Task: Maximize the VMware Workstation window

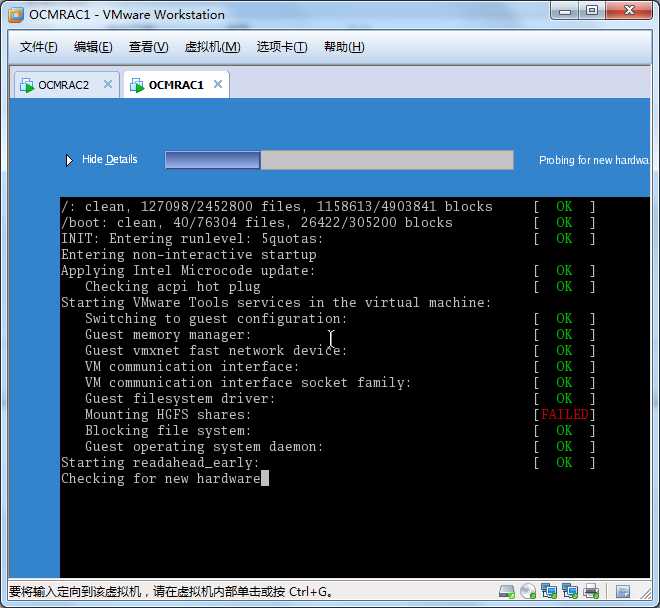Action: click(x=592, y=11)
